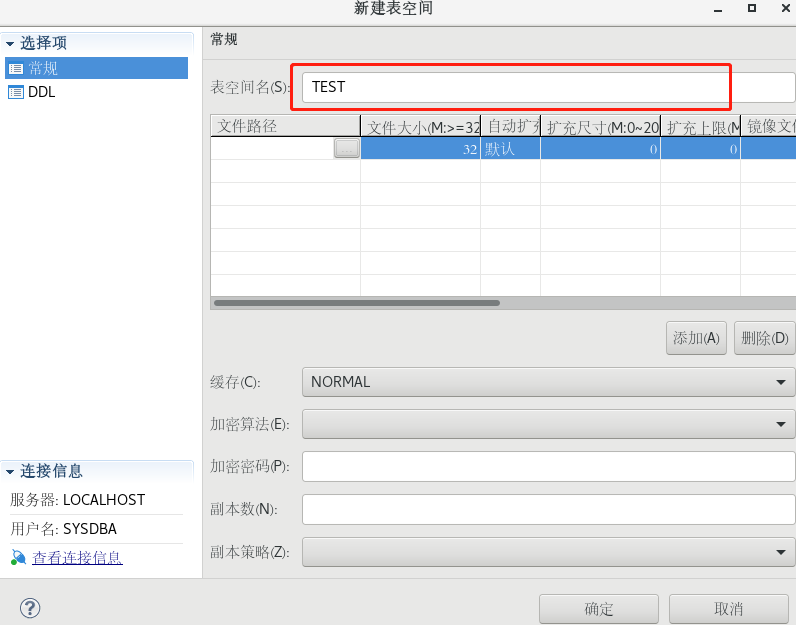Click the 扩充上限 cell showing 0
The image size is (796, 625).
(x=701, y=149)
